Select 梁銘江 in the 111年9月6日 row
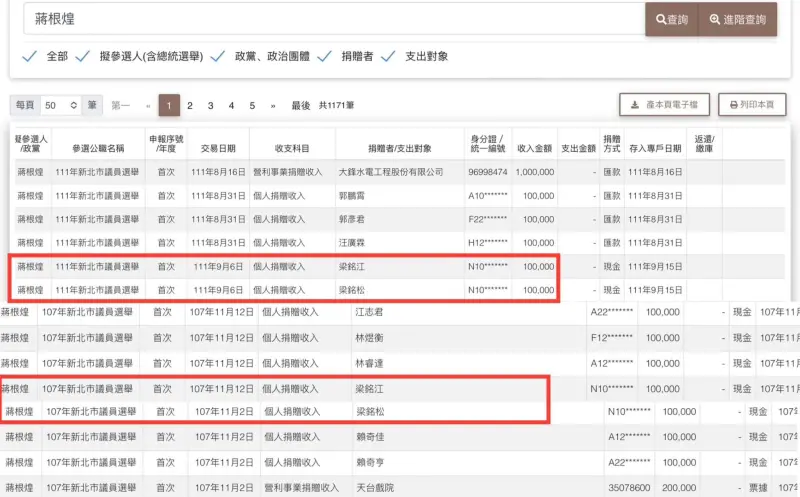800x497 pixels. click(352, 266)
